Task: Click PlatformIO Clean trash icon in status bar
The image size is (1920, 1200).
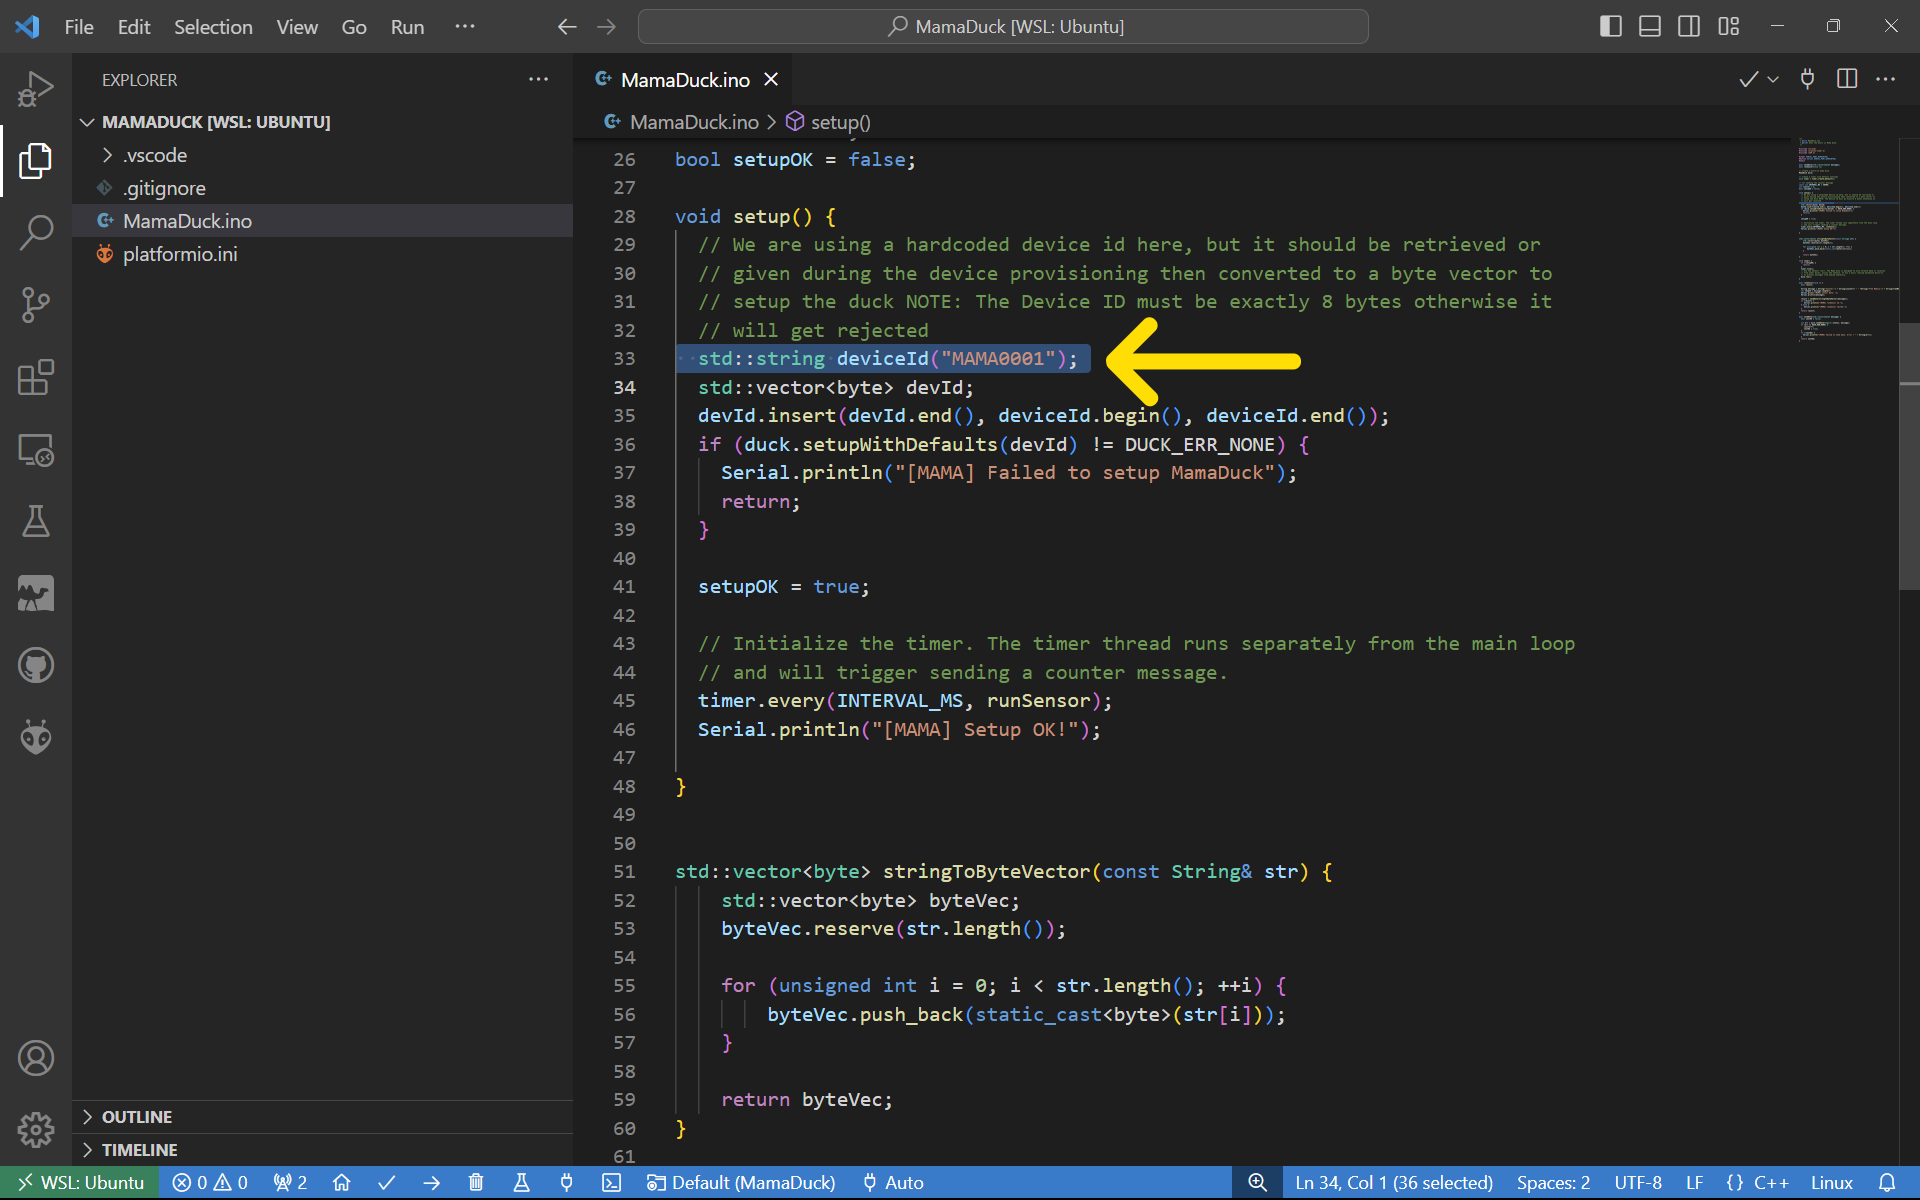Action: click(476, 1183)
